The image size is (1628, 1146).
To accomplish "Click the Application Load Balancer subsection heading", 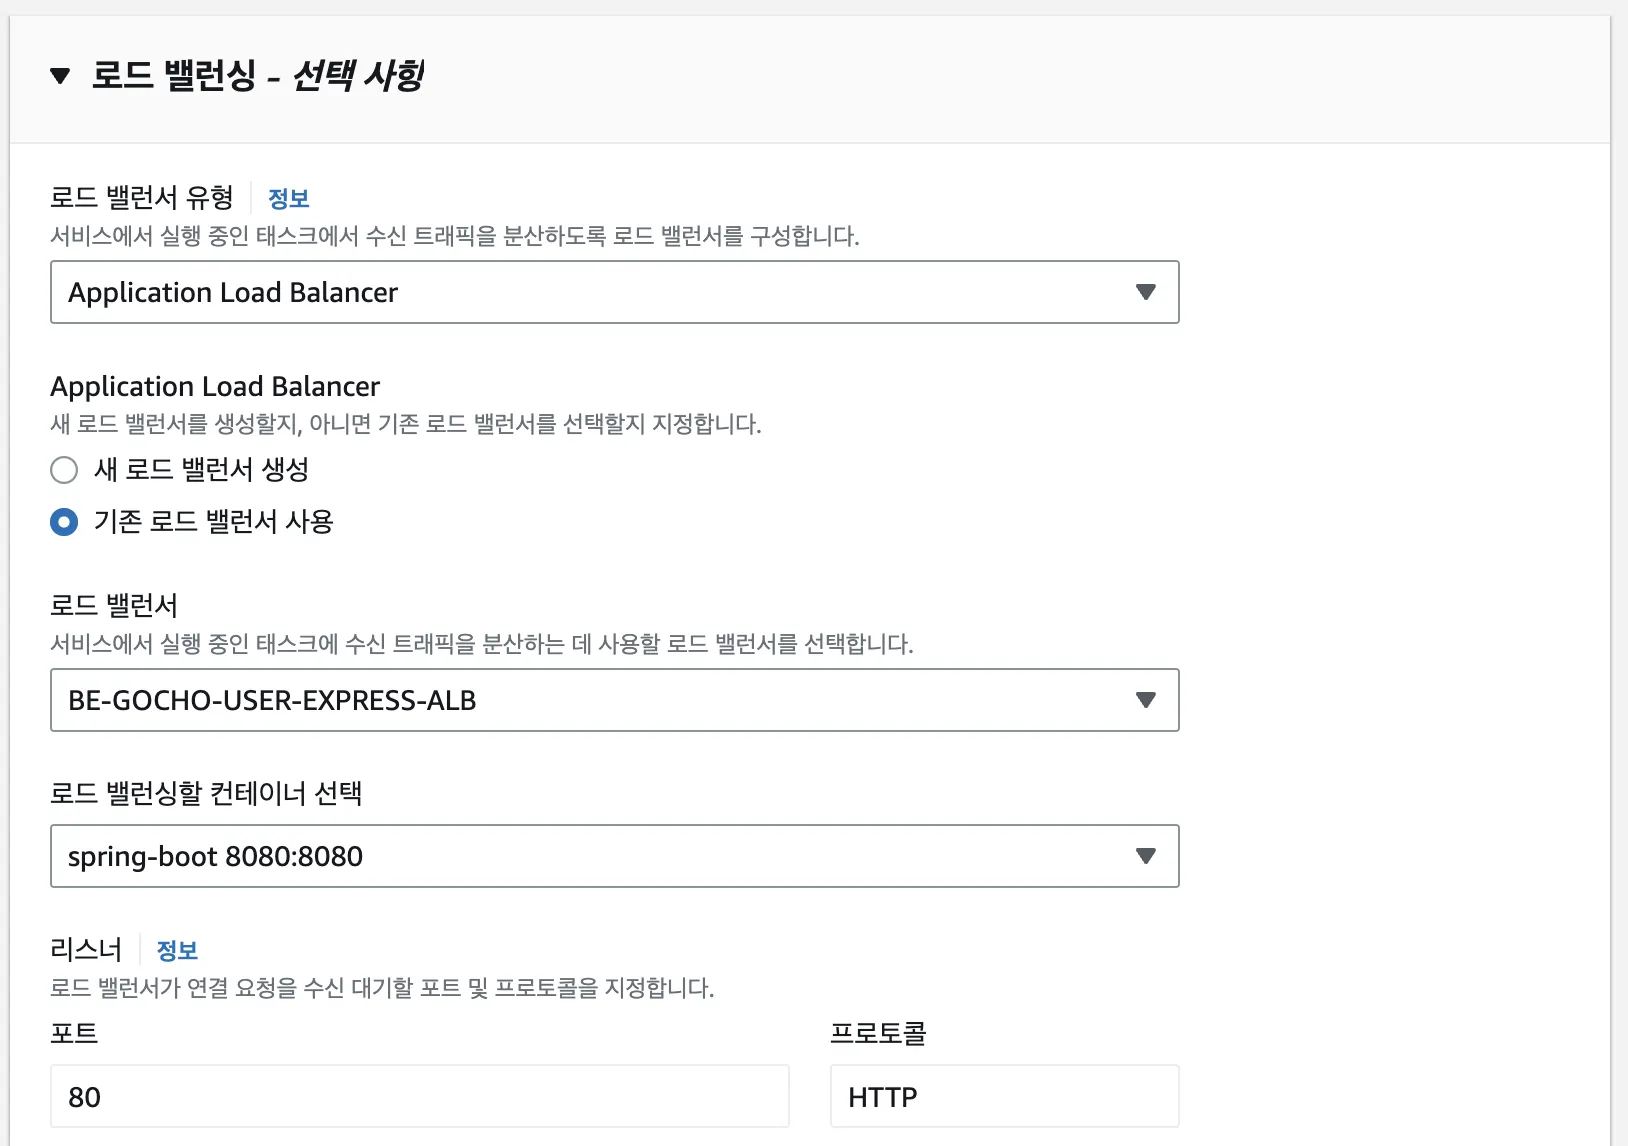I will (x=215, y=387).
